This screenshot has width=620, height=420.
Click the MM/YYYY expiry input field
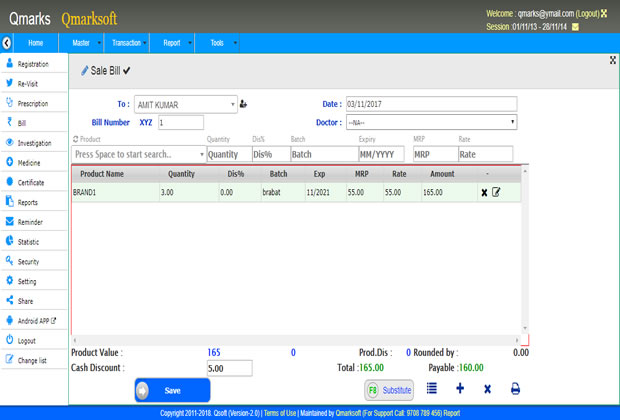382,154
